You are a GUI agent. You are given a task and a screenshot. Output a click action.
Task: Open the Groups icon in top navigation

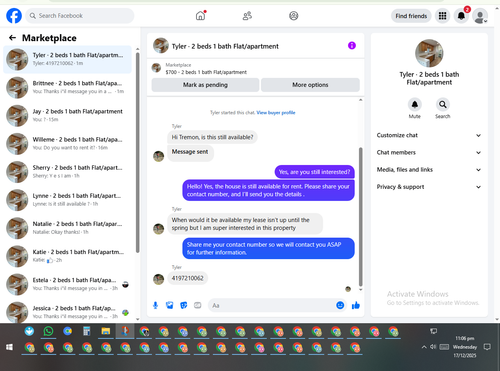point(294,16)
